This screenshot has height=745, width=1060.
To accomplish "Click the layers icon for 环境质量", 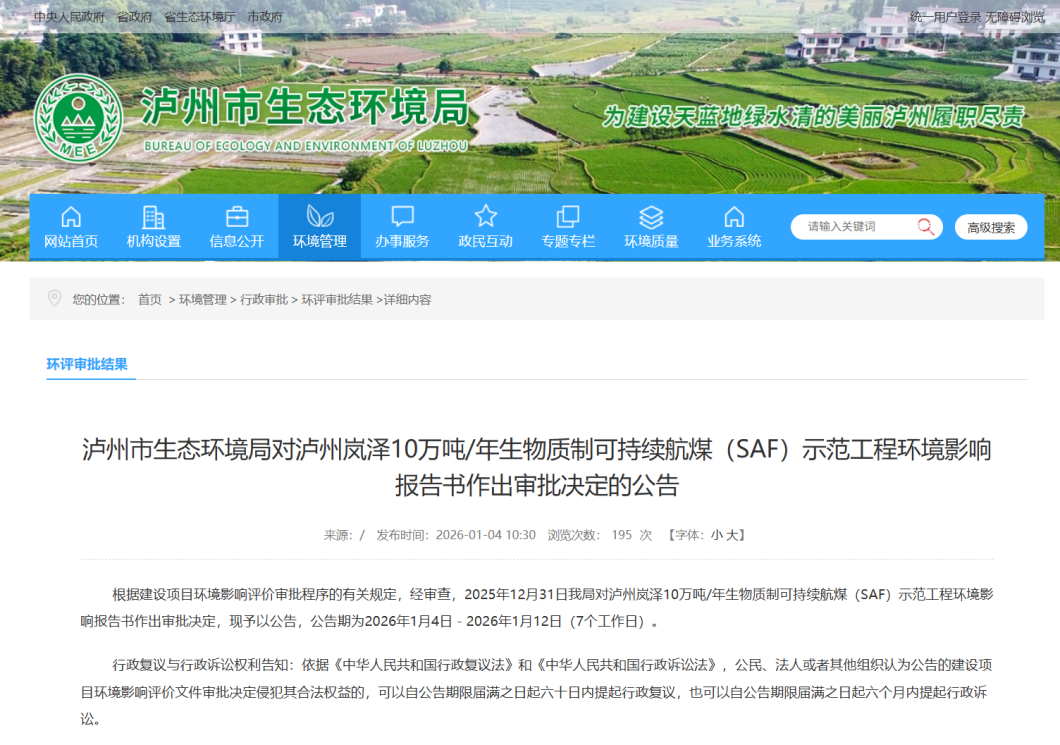I will point(651,217).
